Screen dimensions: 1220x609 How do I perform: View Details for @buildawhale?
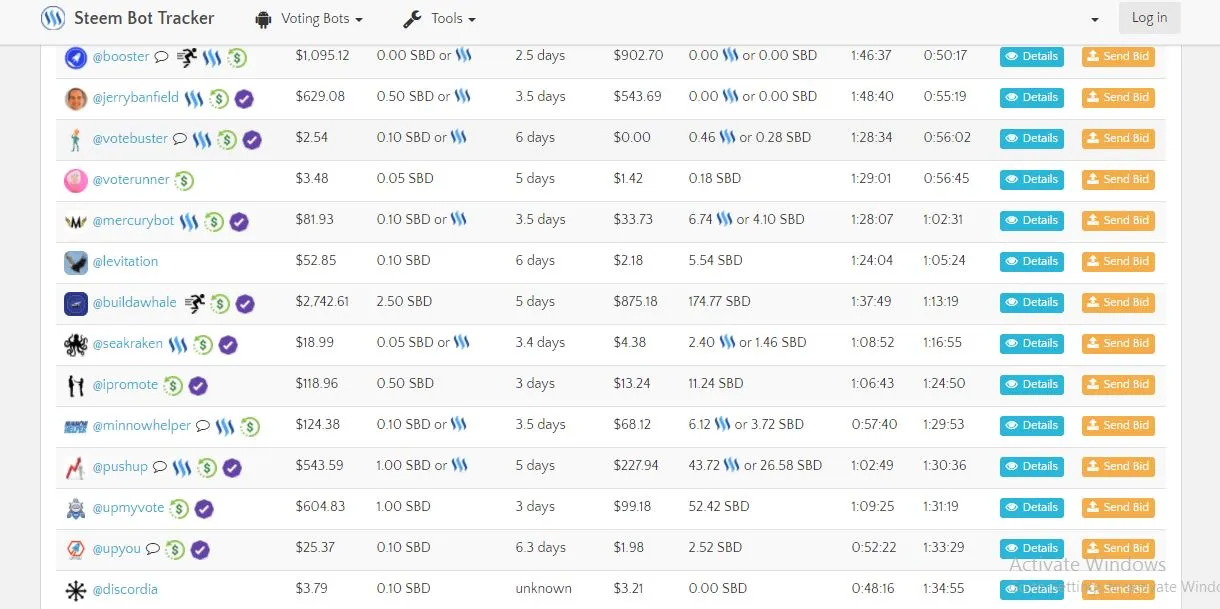coord(1032,303)
